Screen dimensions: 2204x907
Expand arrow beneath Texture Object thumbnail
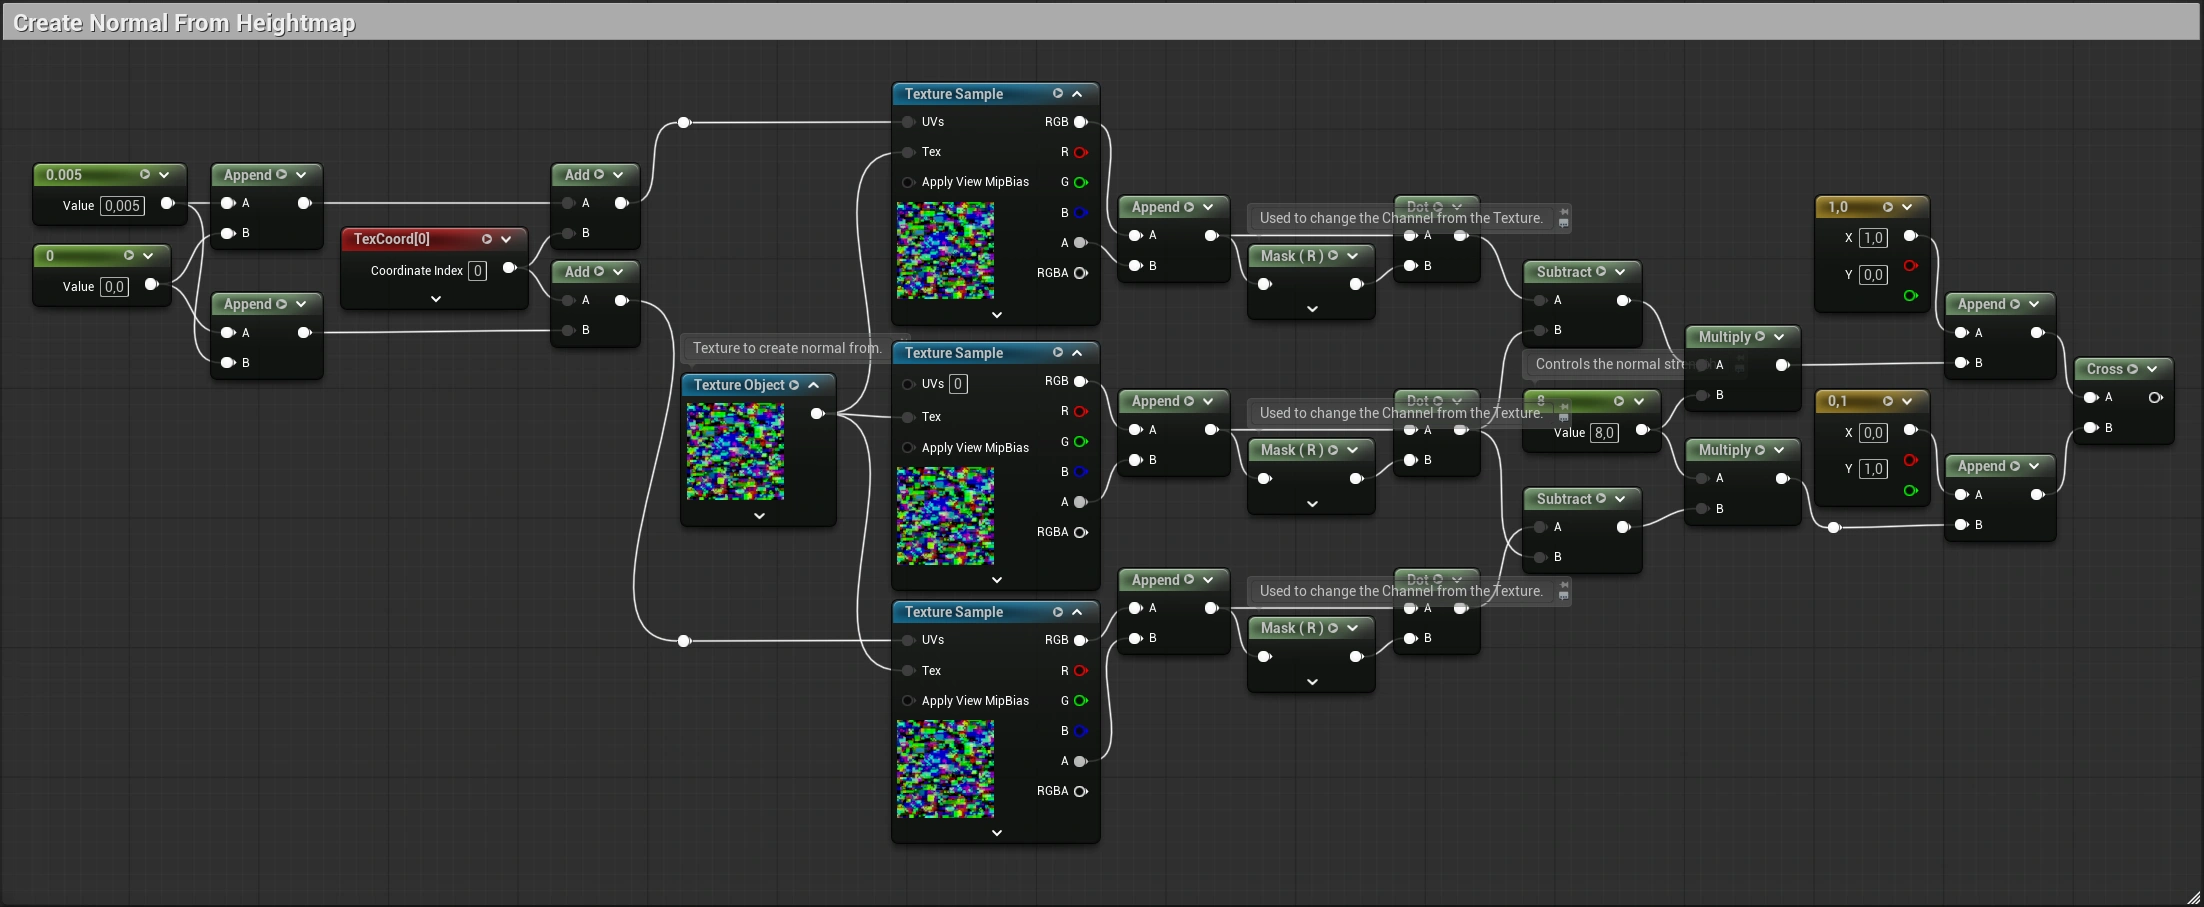759,516
